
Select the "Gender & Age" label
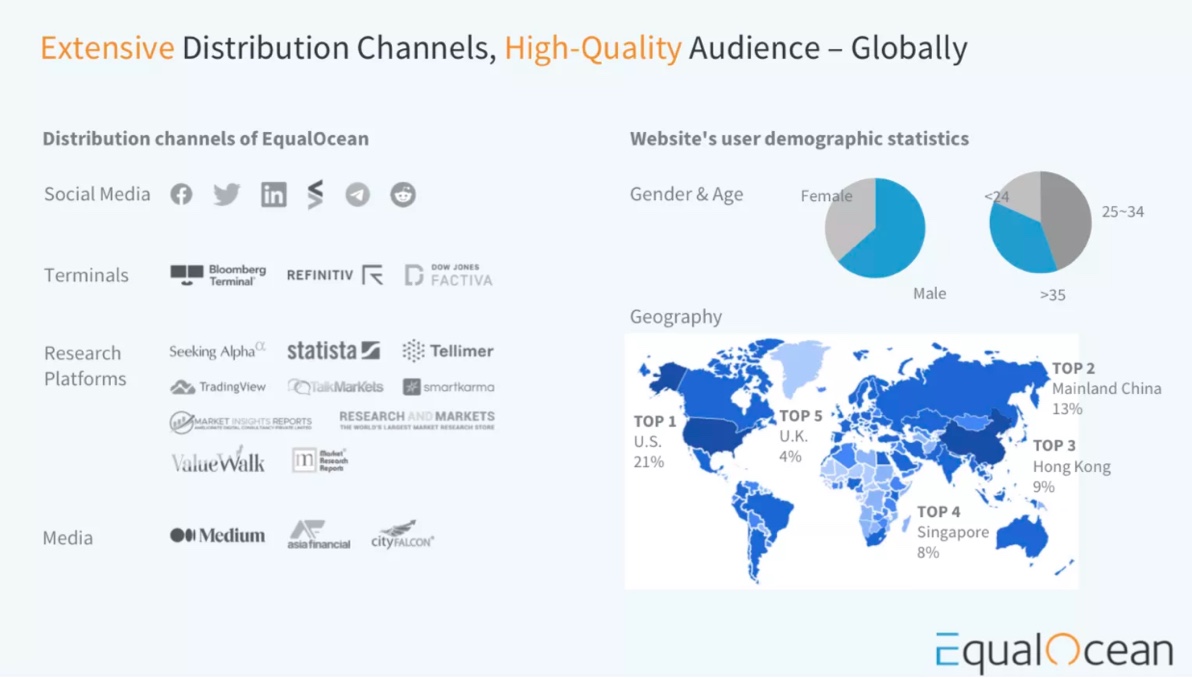point(686,195)
